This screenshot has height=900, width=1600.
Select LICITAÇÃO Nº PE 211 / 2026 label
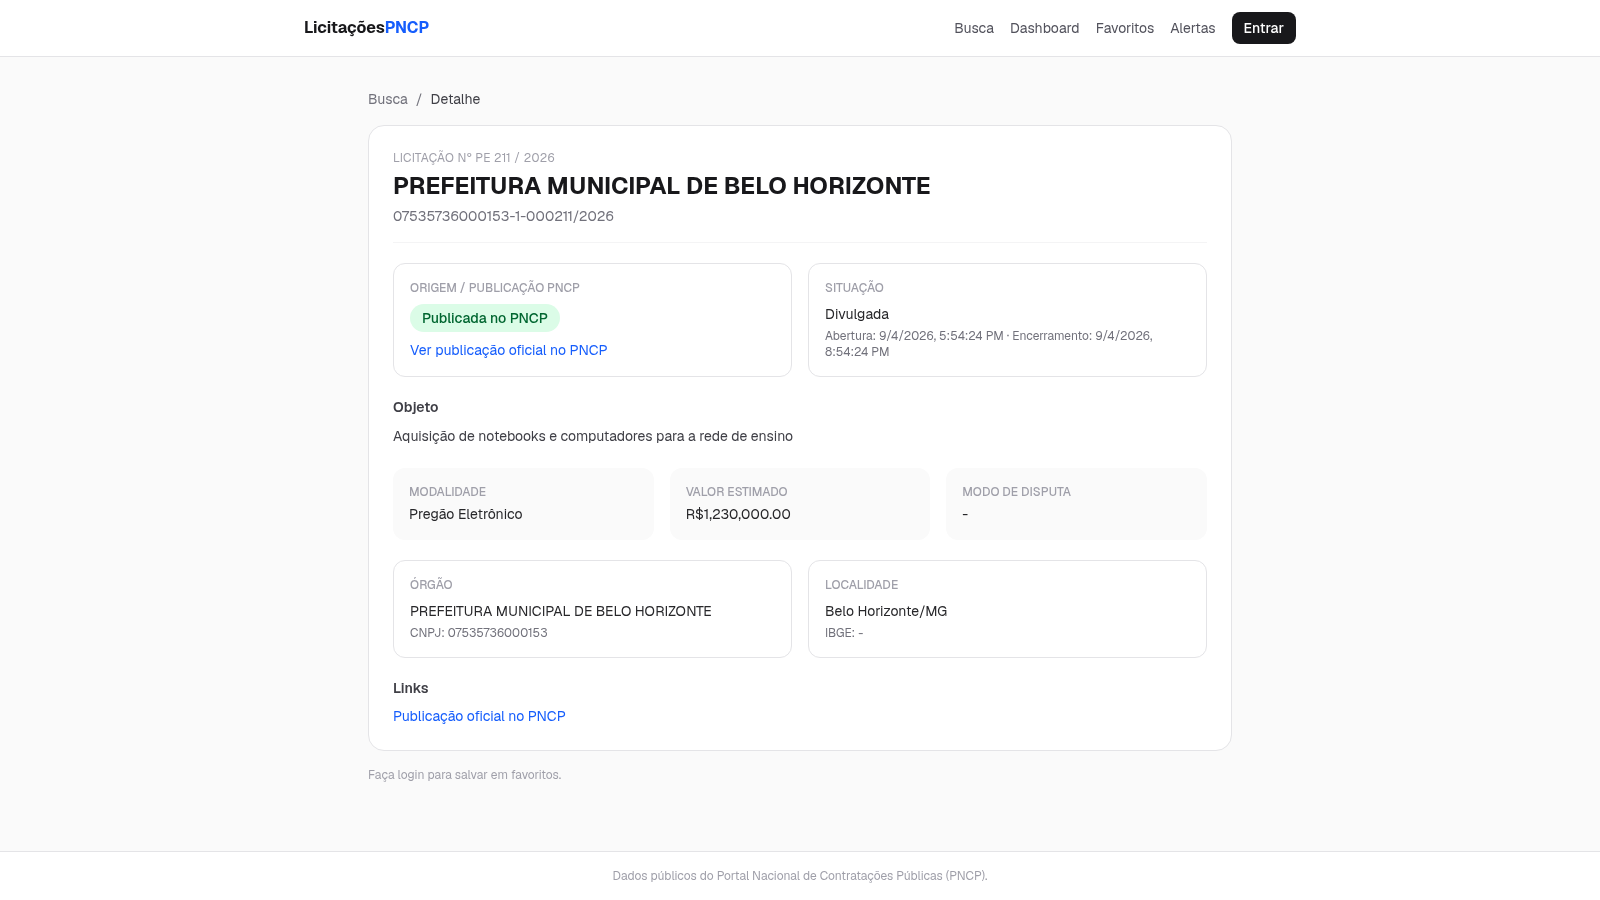click(474, 158)
